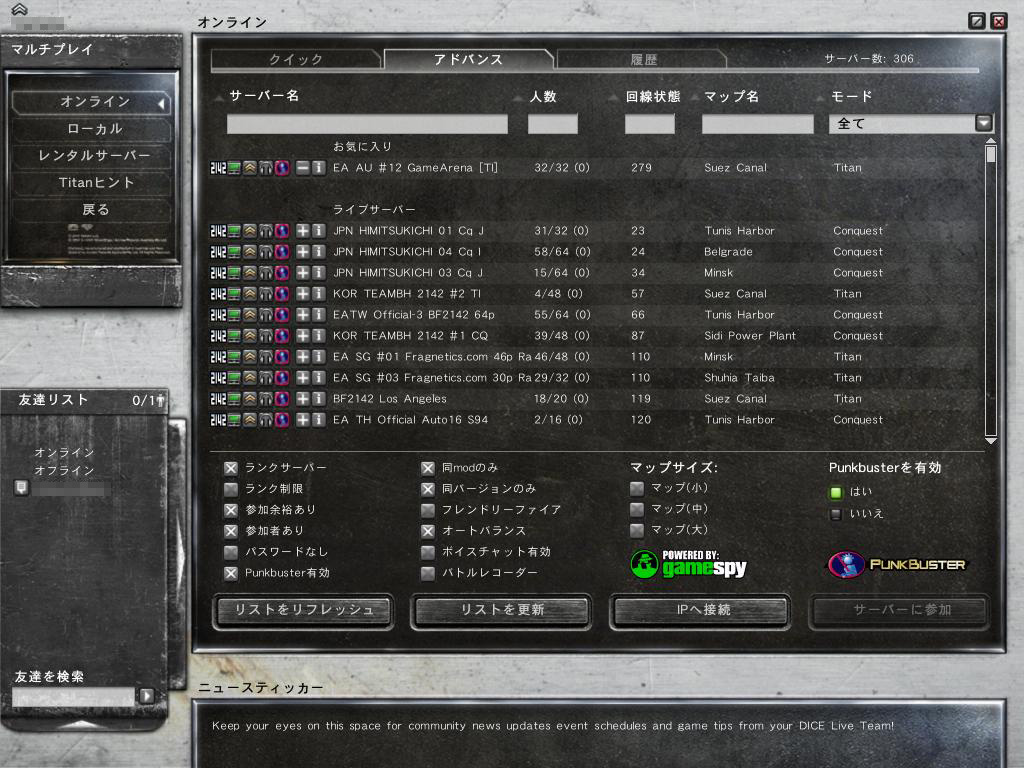Show info for BF2142 Los Angeles server
1024x768 pixels.
coord(319,398)
